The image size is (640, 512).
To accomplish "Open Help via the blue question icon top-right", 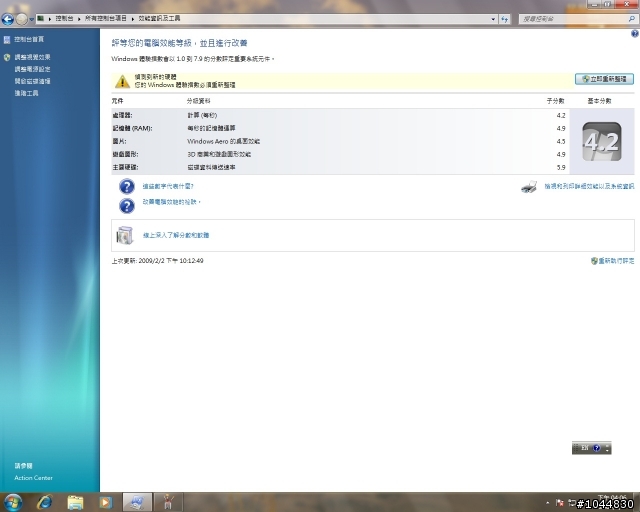I will (635, 34).
